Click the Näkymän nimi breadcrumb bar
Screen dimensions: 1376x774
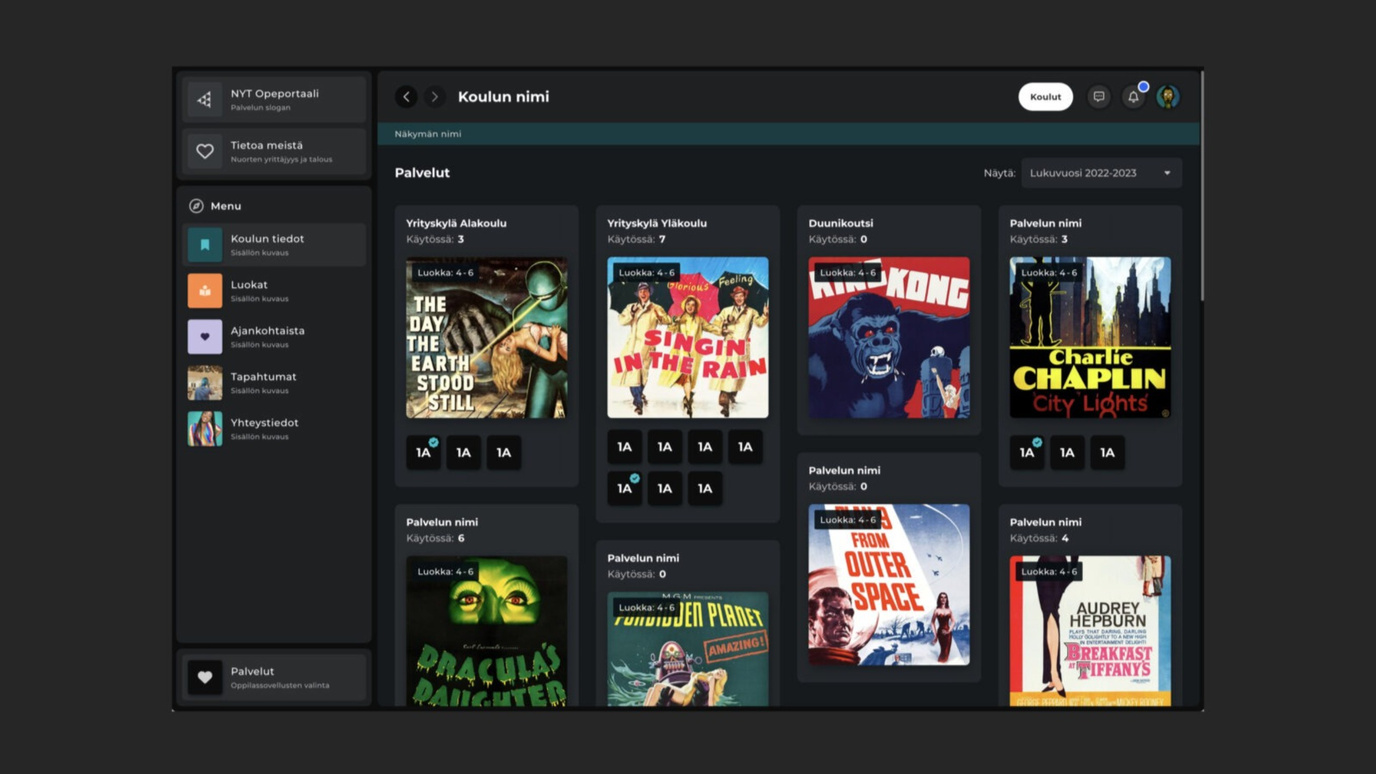[x=788, y=134]
